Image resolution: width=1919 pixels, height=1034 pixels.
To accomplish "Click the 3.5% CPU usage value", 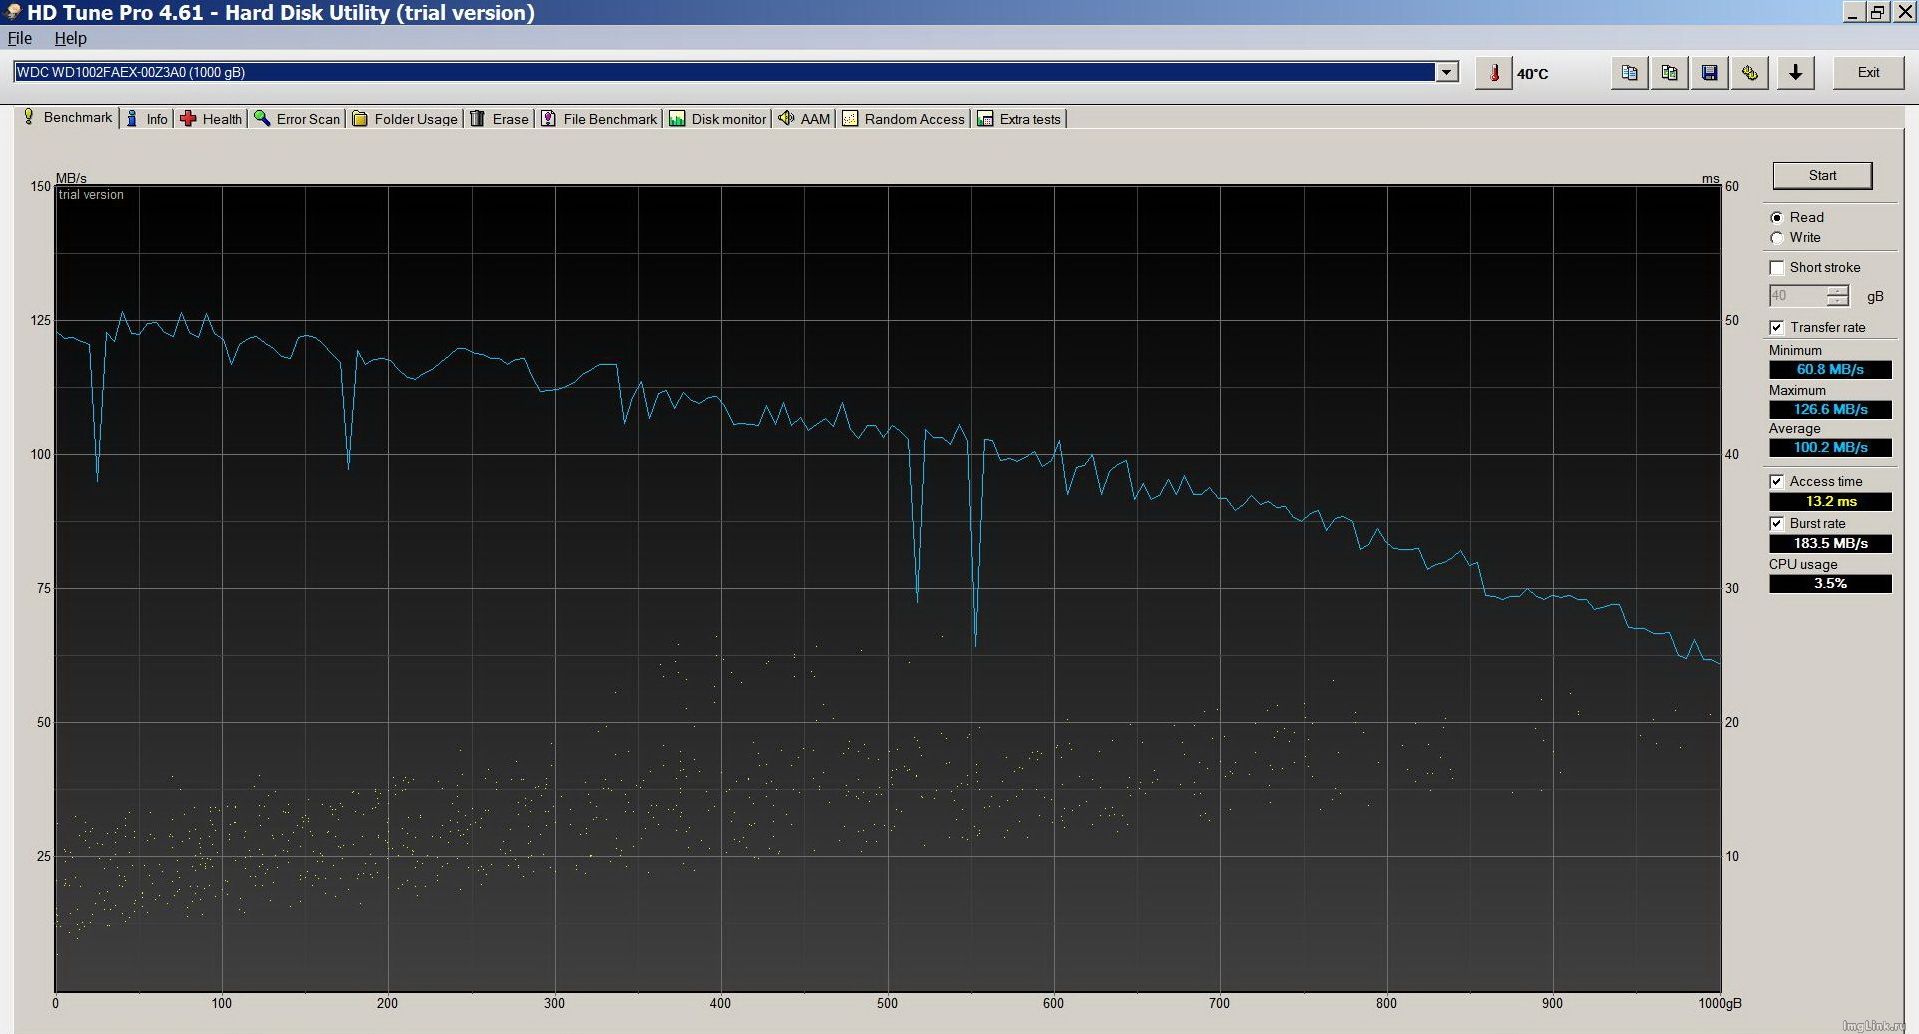I will [x=1830, y=584].
